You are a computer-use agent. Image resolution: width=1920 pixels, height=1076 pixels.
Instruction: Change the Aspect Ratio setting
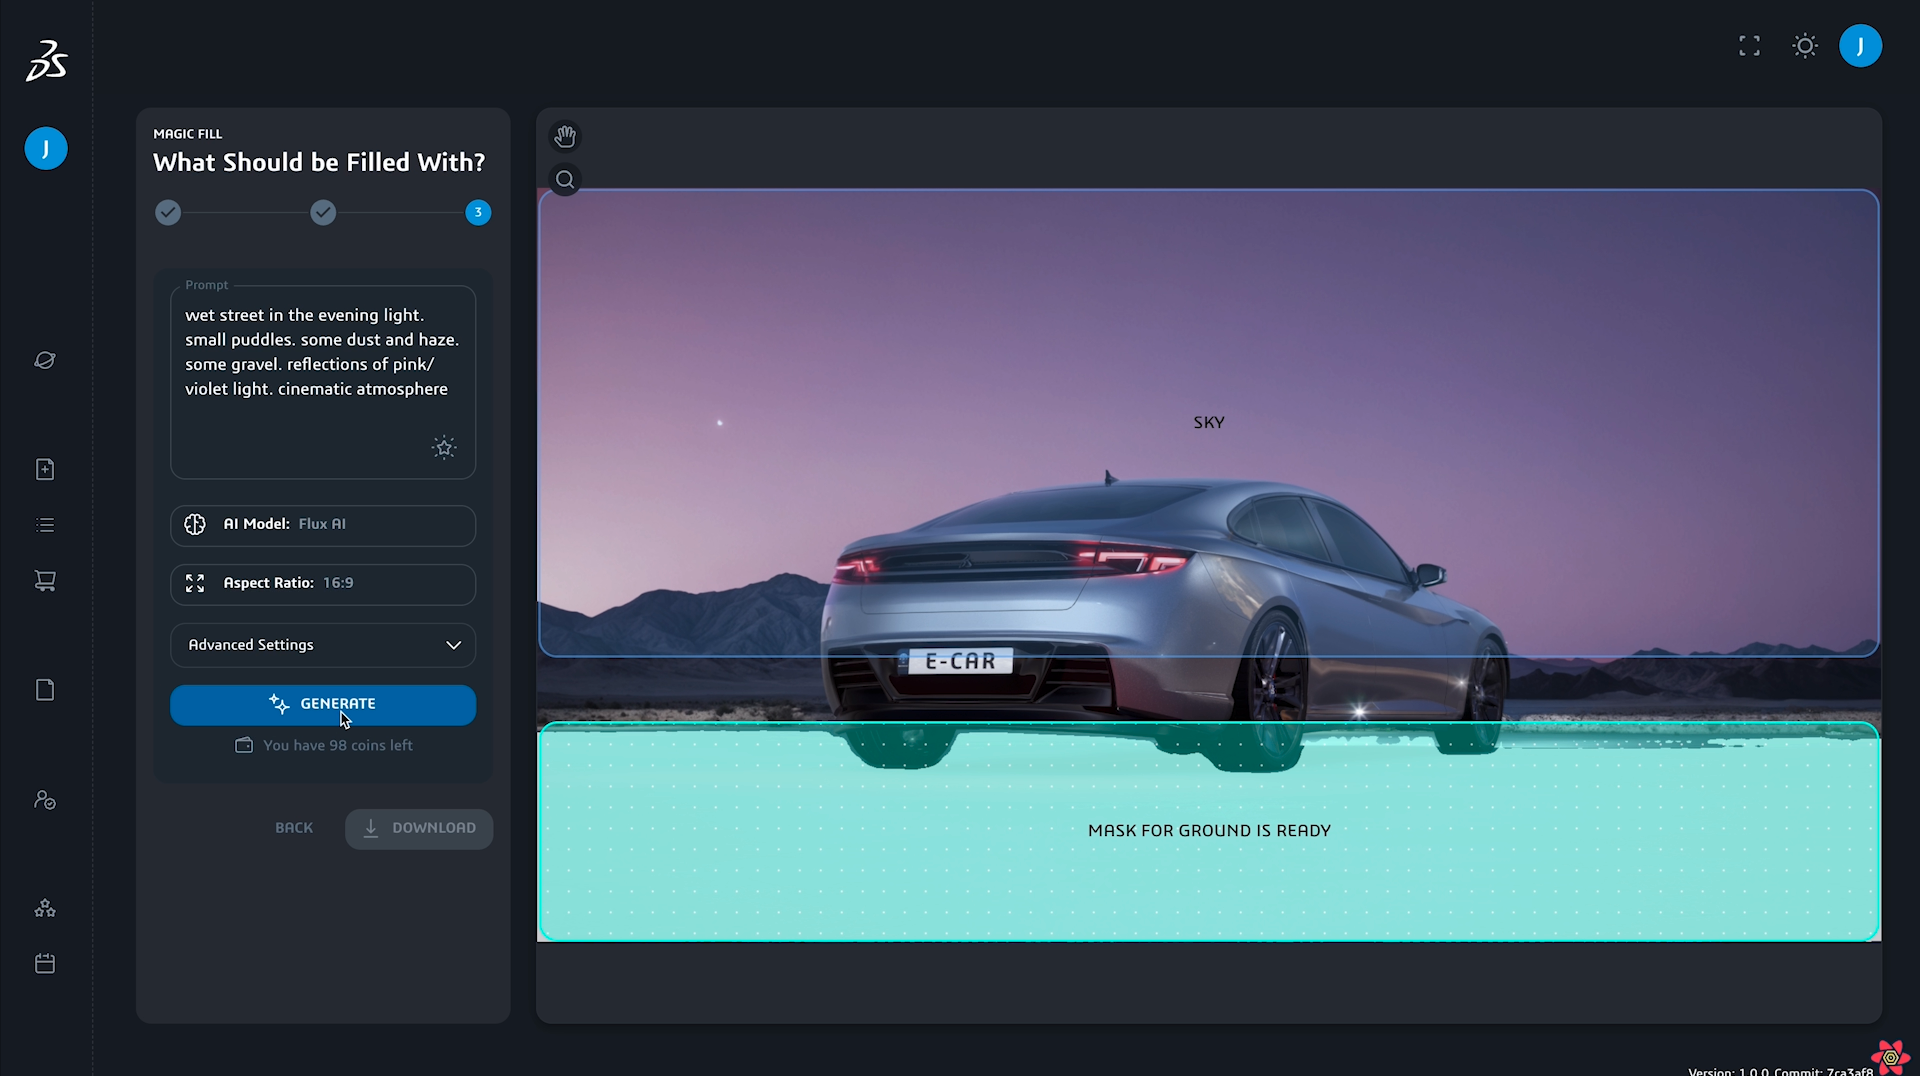click(323, 584)
